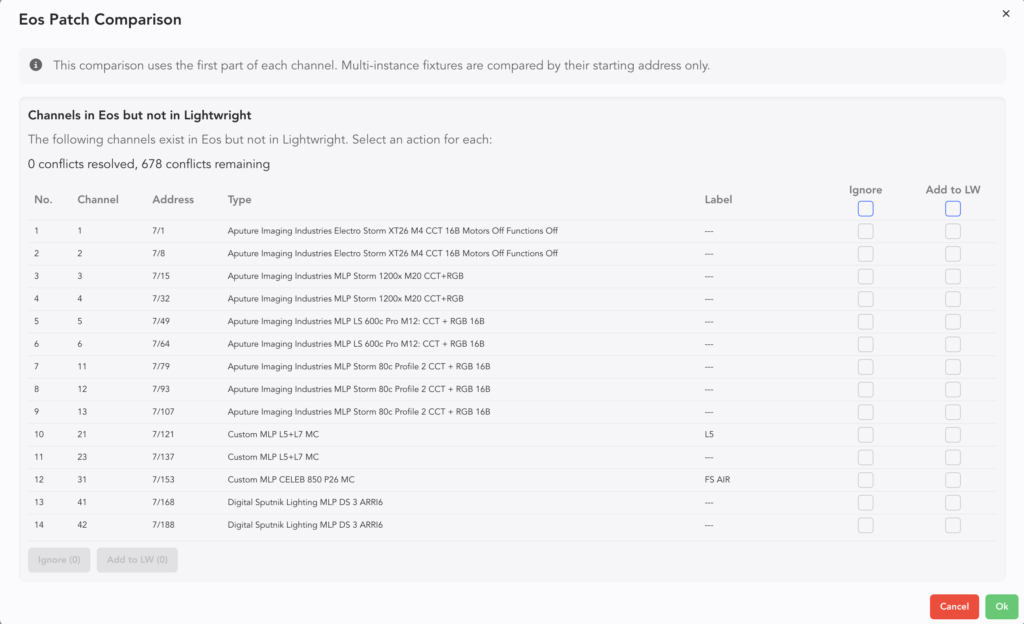
Task: Confirm with the green Ok button
Action: pyautogui.click(x=1001, y=607)
